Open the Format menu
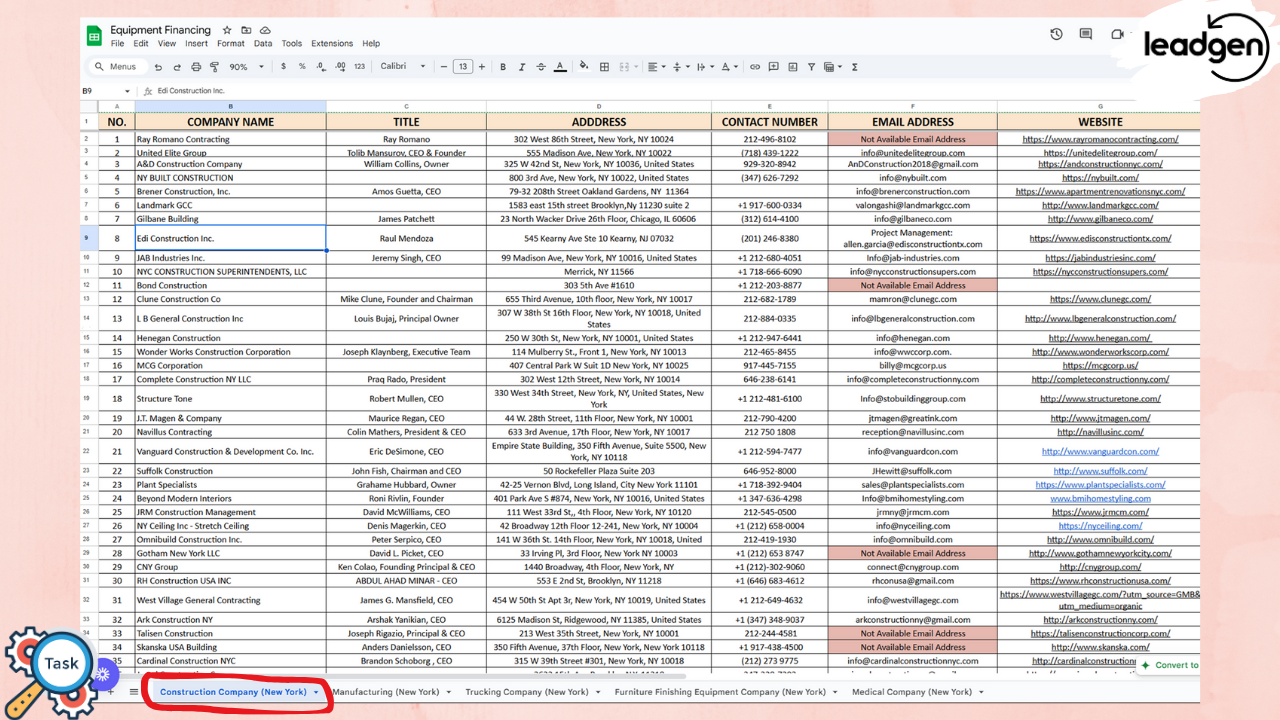The height and width of the screenshot is (720, 1280). point(231,44)
